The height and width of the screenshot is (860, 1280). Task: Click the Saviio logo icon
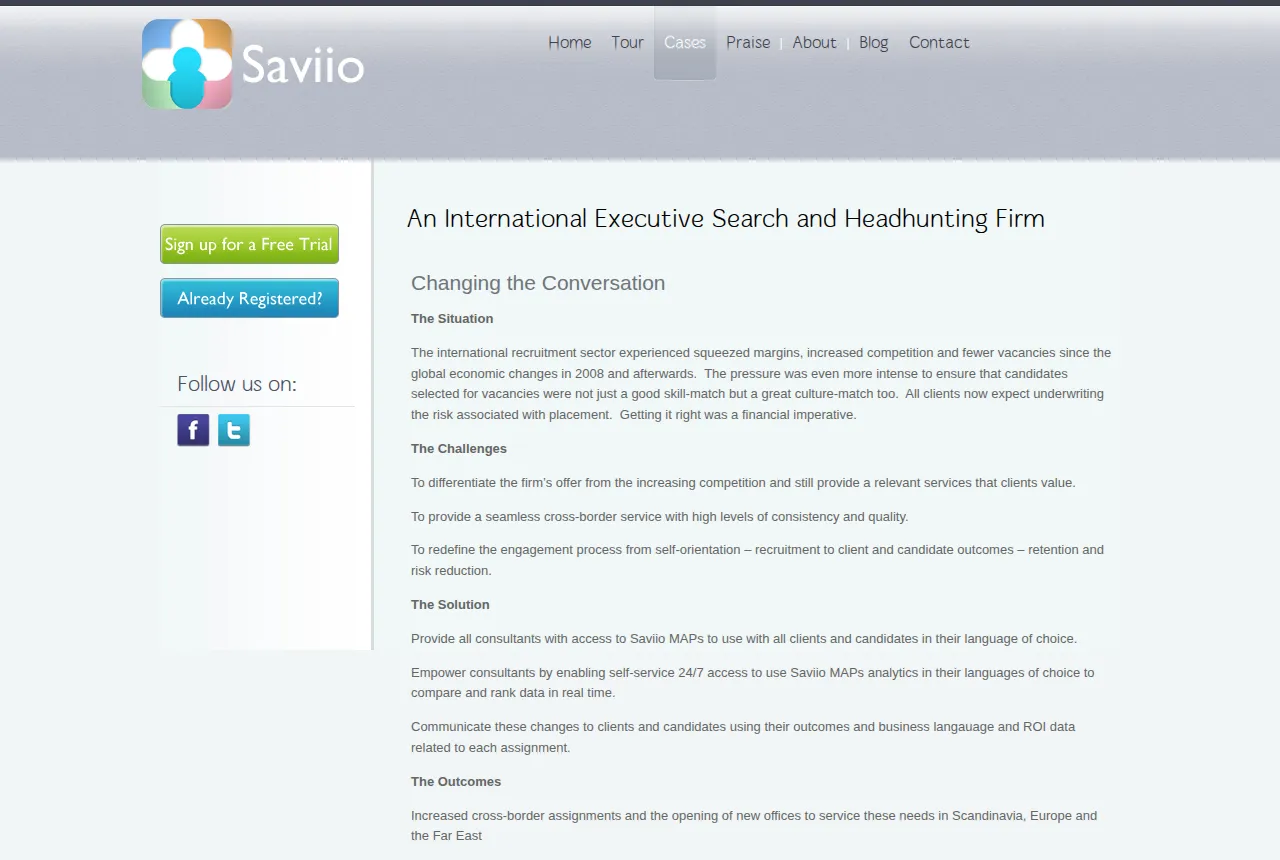point(187,64)
